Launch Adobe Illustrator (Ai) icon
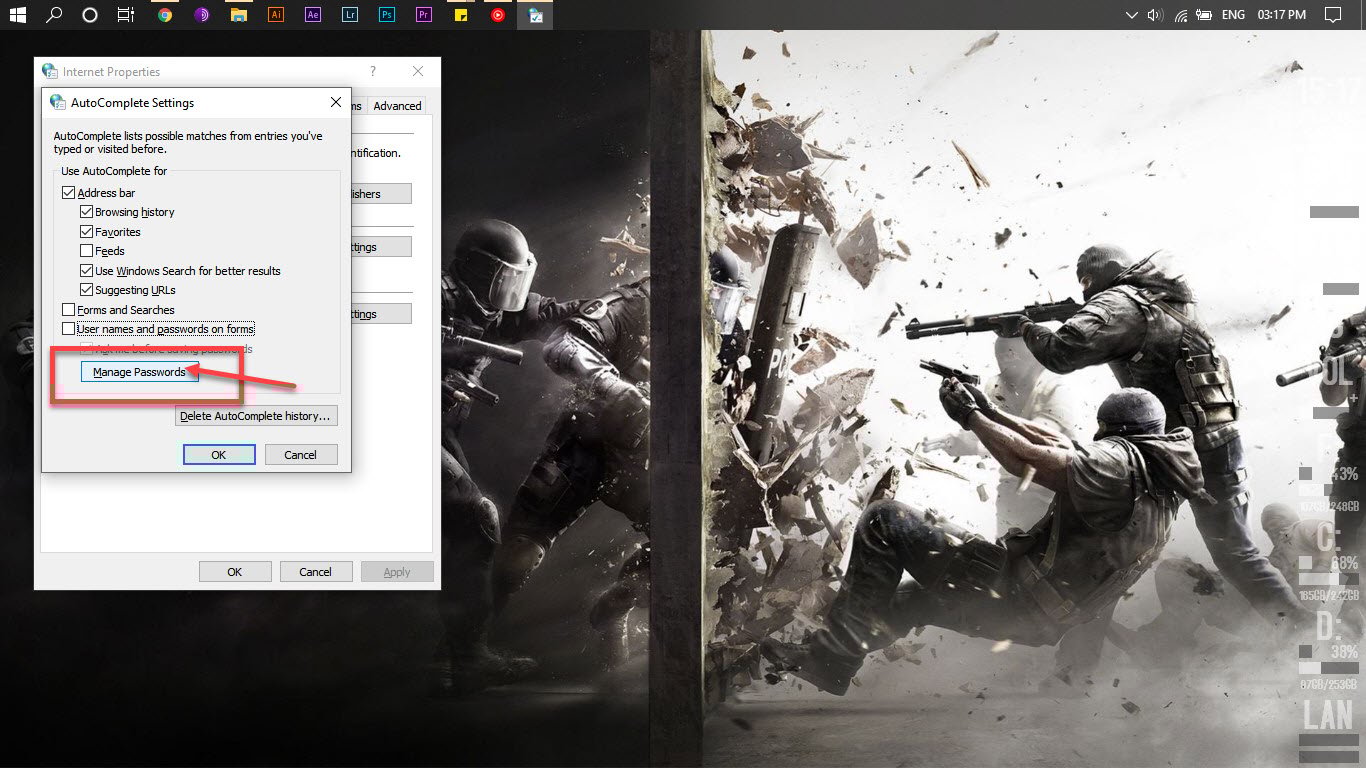The image size is (1366, 768). (276, 15)
